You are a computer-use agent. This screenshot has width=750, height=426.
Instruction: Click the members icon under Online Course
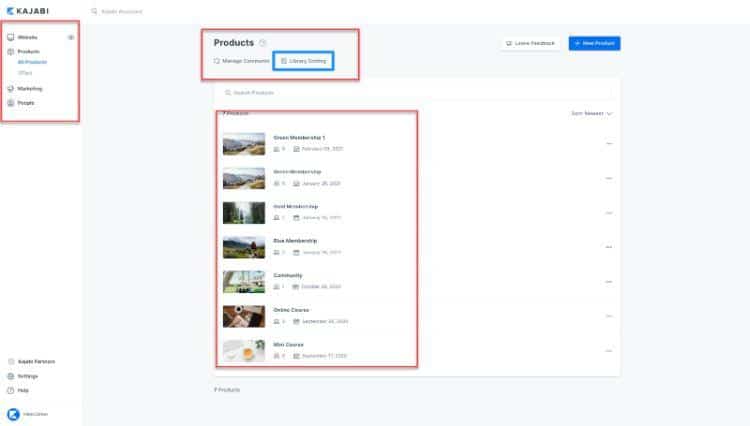point(276,322)
